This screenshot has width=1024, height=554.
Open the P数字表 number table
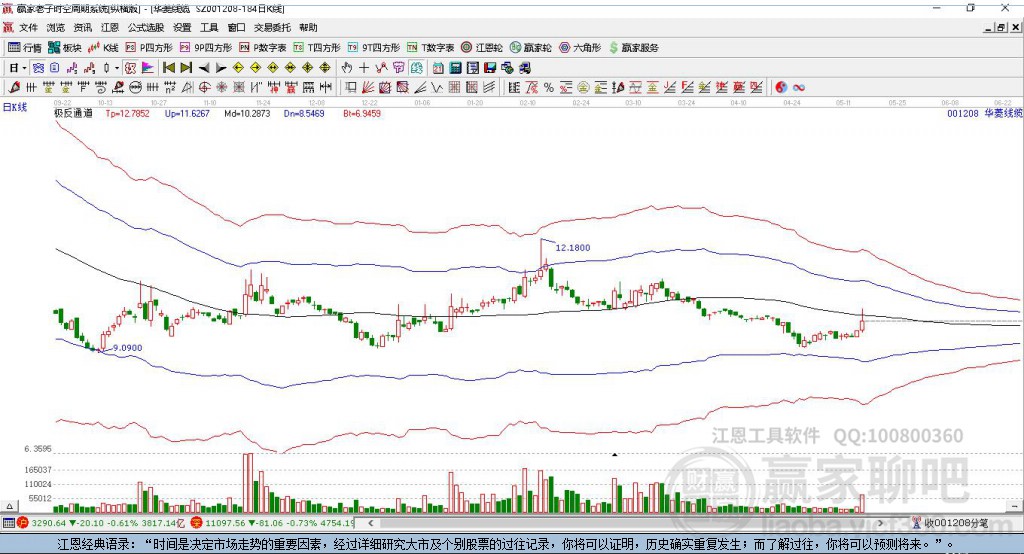point(263,48)
